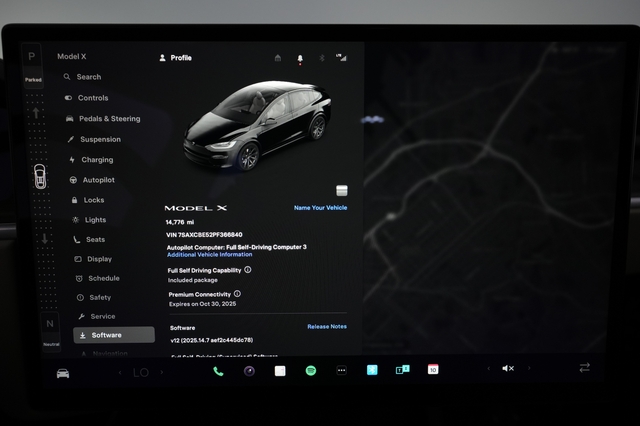Tap the up arrow on the drive strip
640x426 pixels.
click(36, 113)
